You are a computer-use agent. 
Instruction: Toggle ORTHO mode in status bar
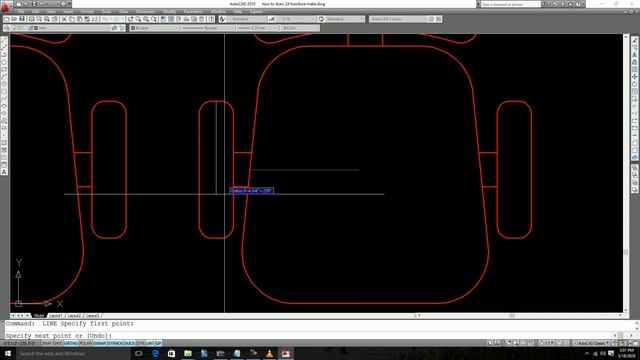[x=71, y=343]
